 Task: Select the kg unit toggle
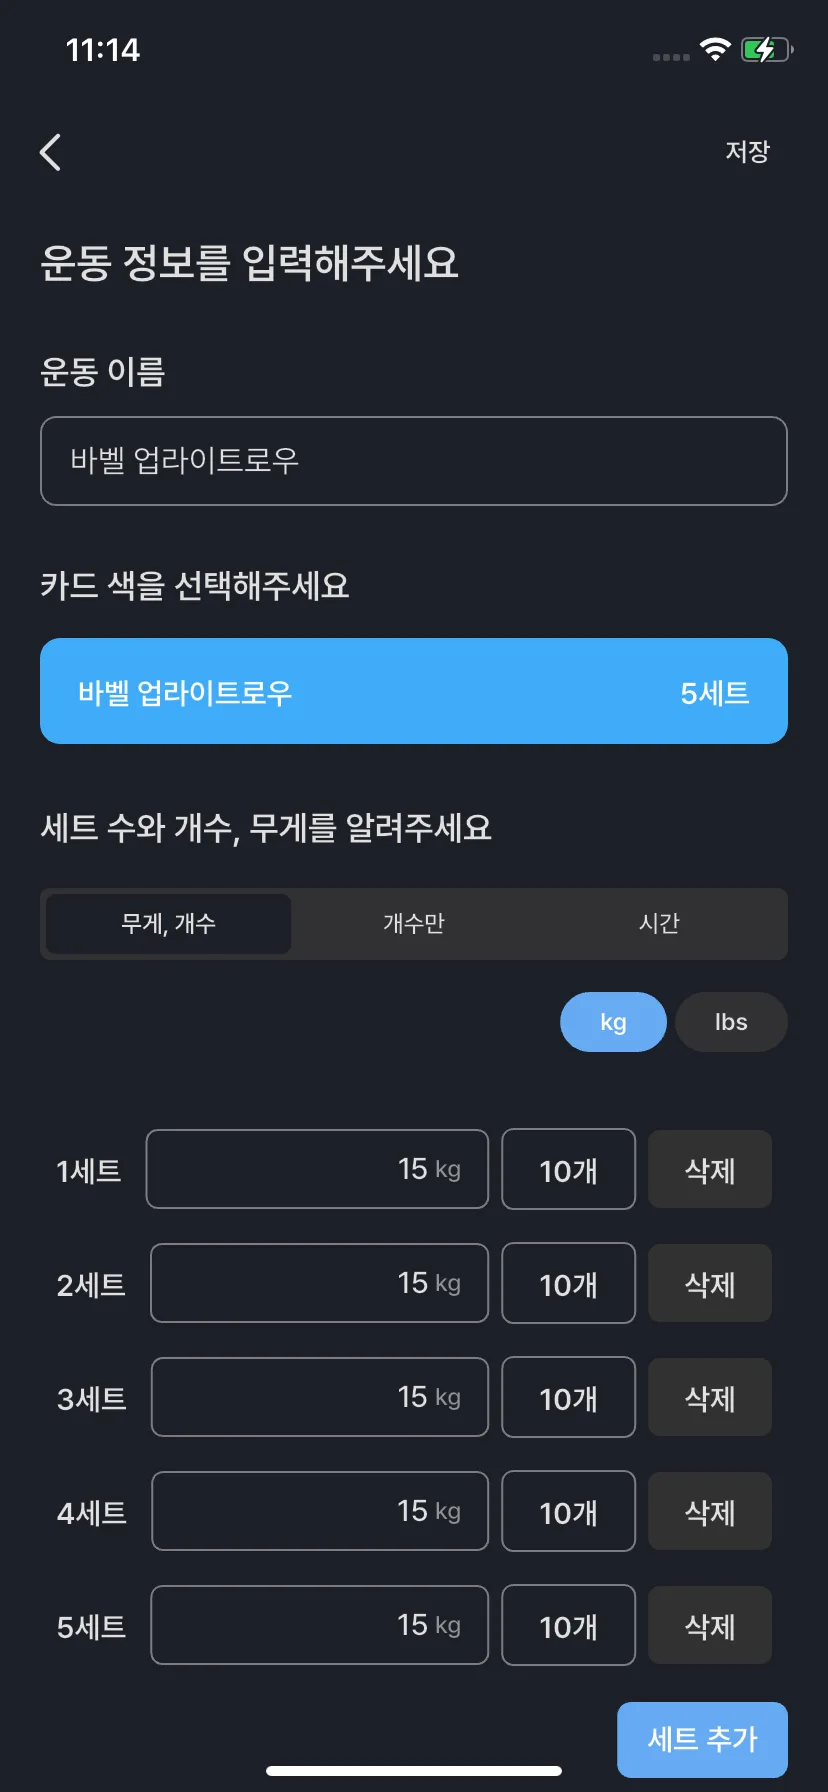(x=613, y=1022)
